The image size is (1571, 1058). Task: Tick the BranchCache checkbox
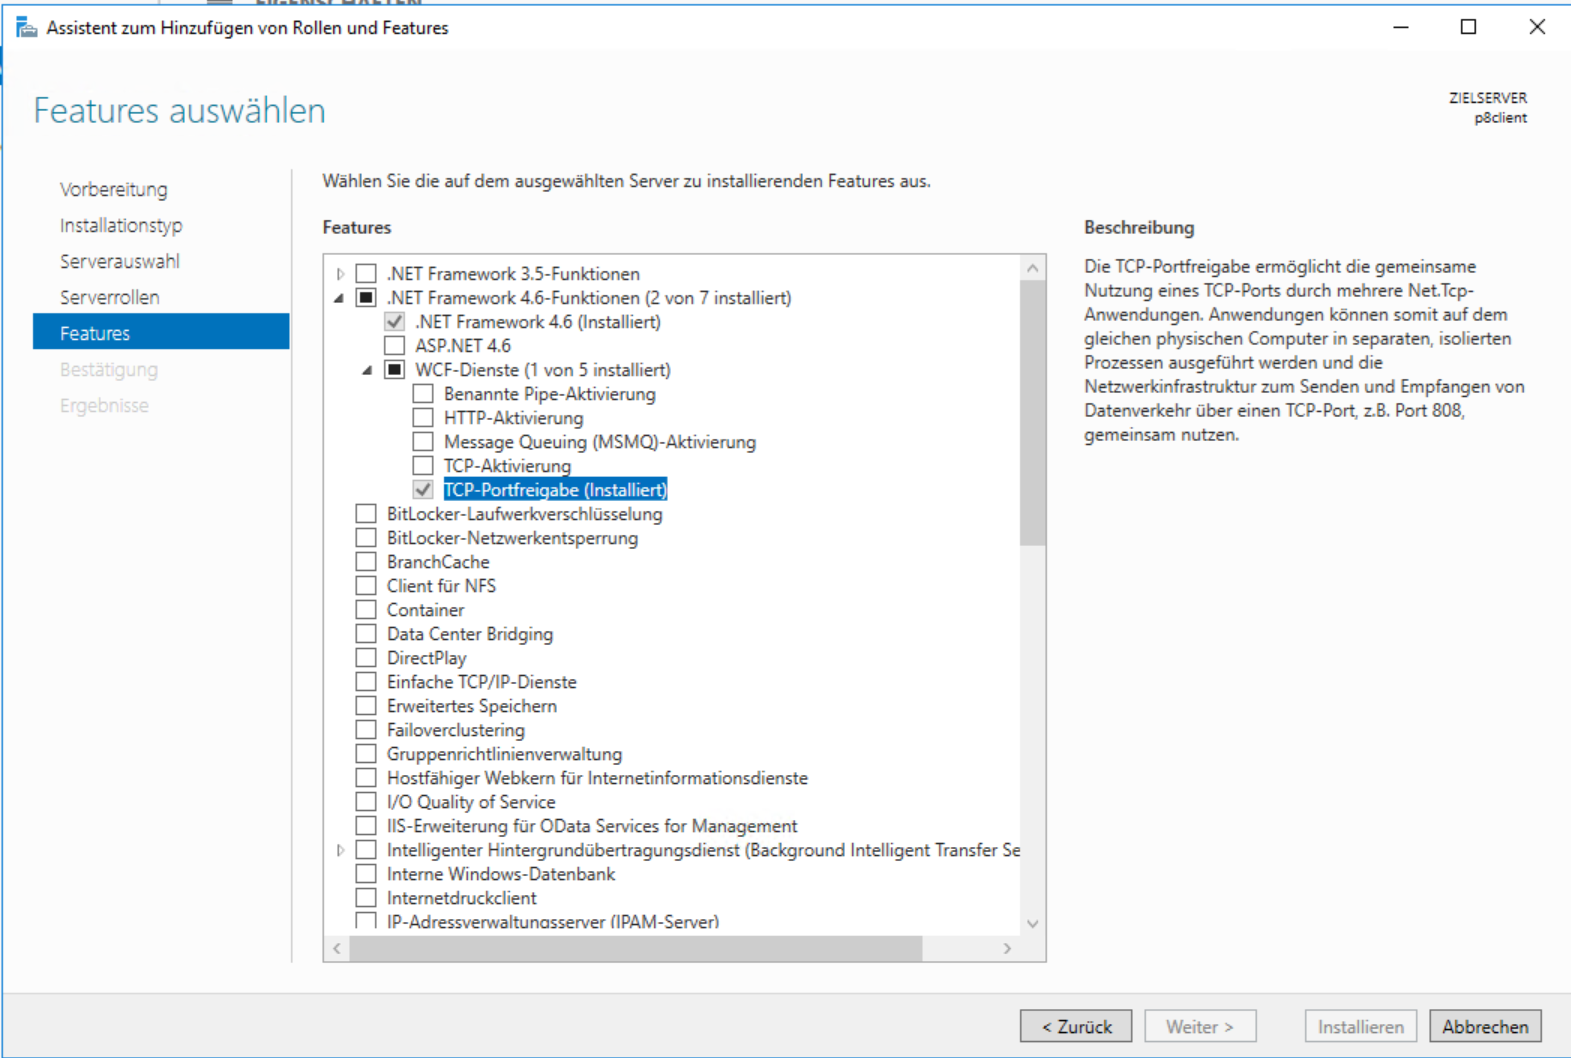click(366, 562)
